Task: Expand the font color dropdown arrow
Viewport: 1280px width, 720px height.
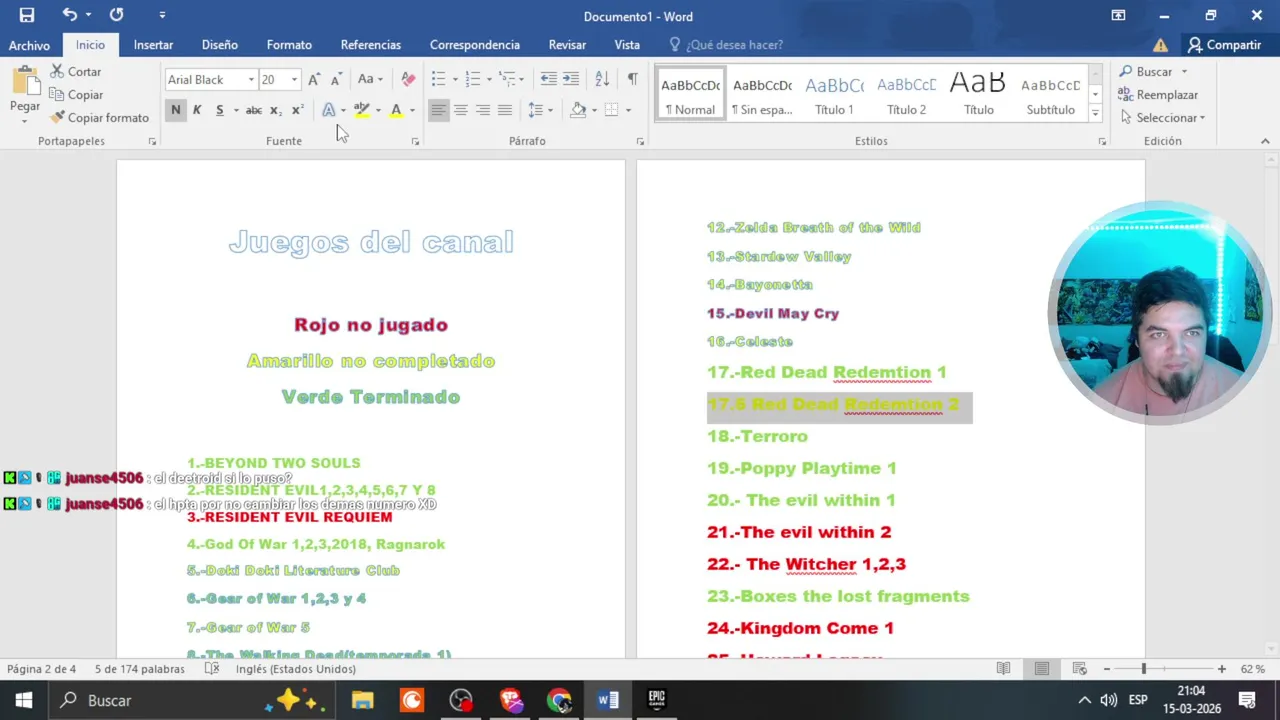Action: 412,110
